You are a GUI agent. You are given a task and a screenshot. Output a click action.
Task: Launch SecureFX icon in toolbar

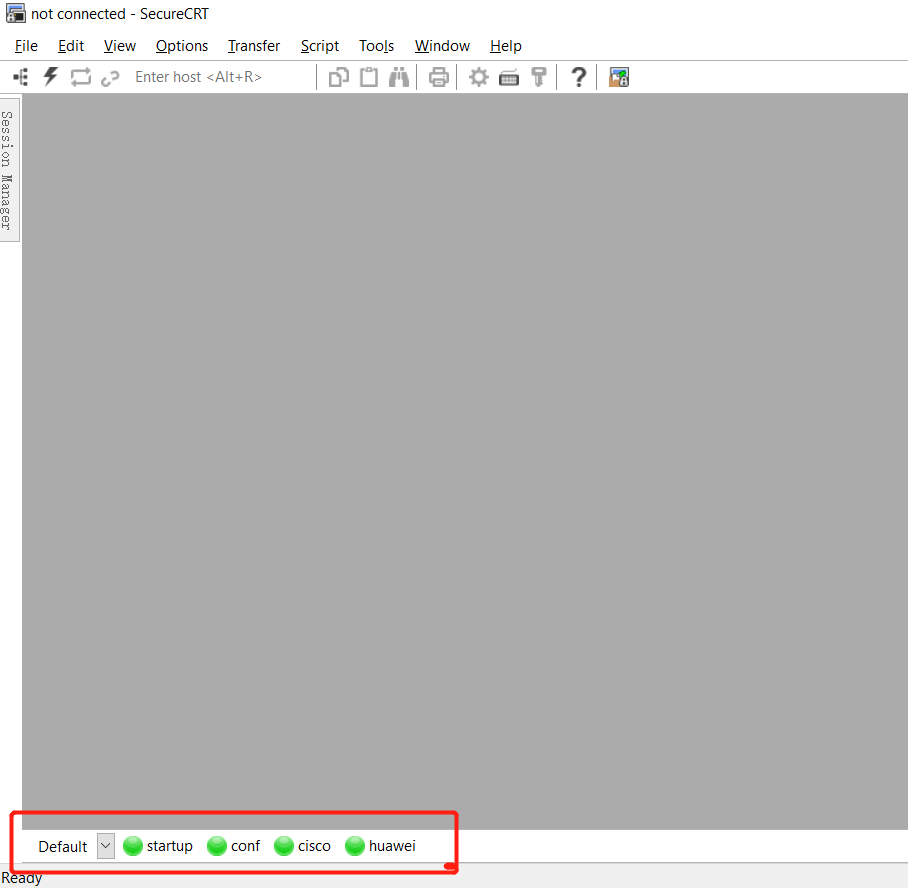618,77
